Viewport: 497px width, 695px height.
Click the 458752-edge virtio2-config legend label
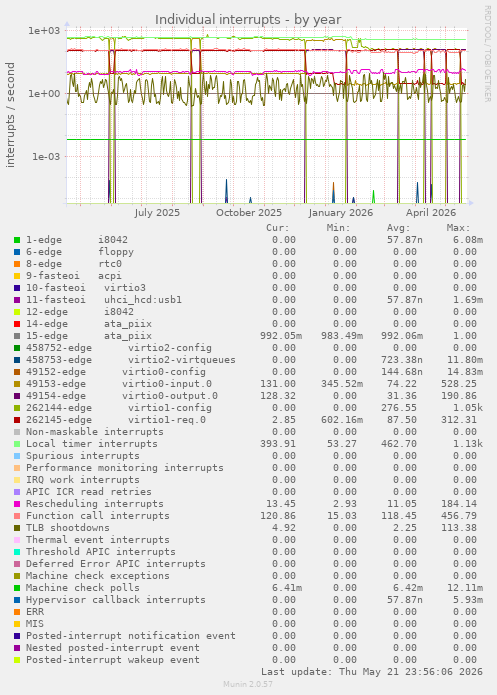click(119, 348)
